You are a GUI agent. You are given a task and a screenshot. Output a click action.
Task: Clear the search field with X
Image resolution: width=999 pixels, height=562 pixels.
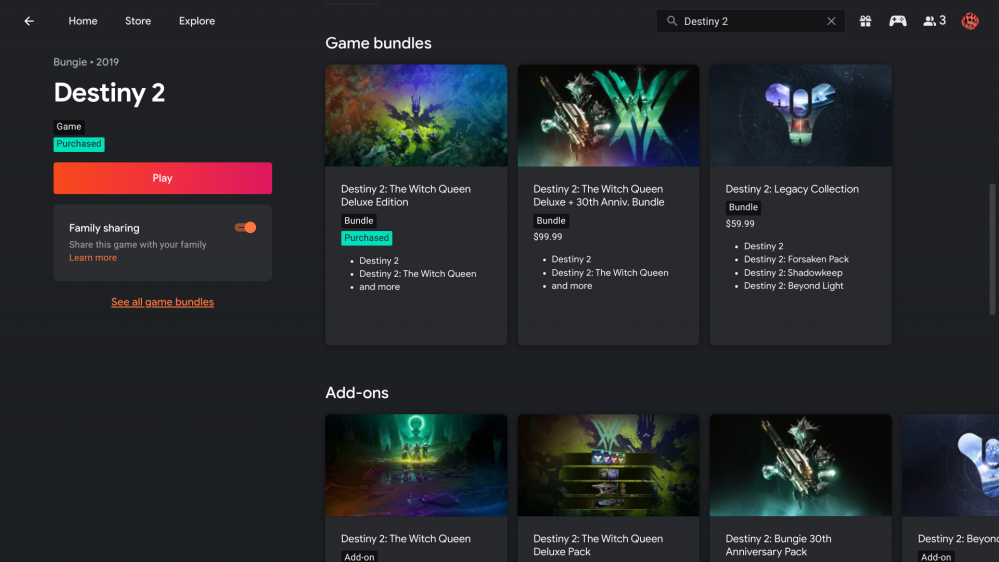(831, 21)
